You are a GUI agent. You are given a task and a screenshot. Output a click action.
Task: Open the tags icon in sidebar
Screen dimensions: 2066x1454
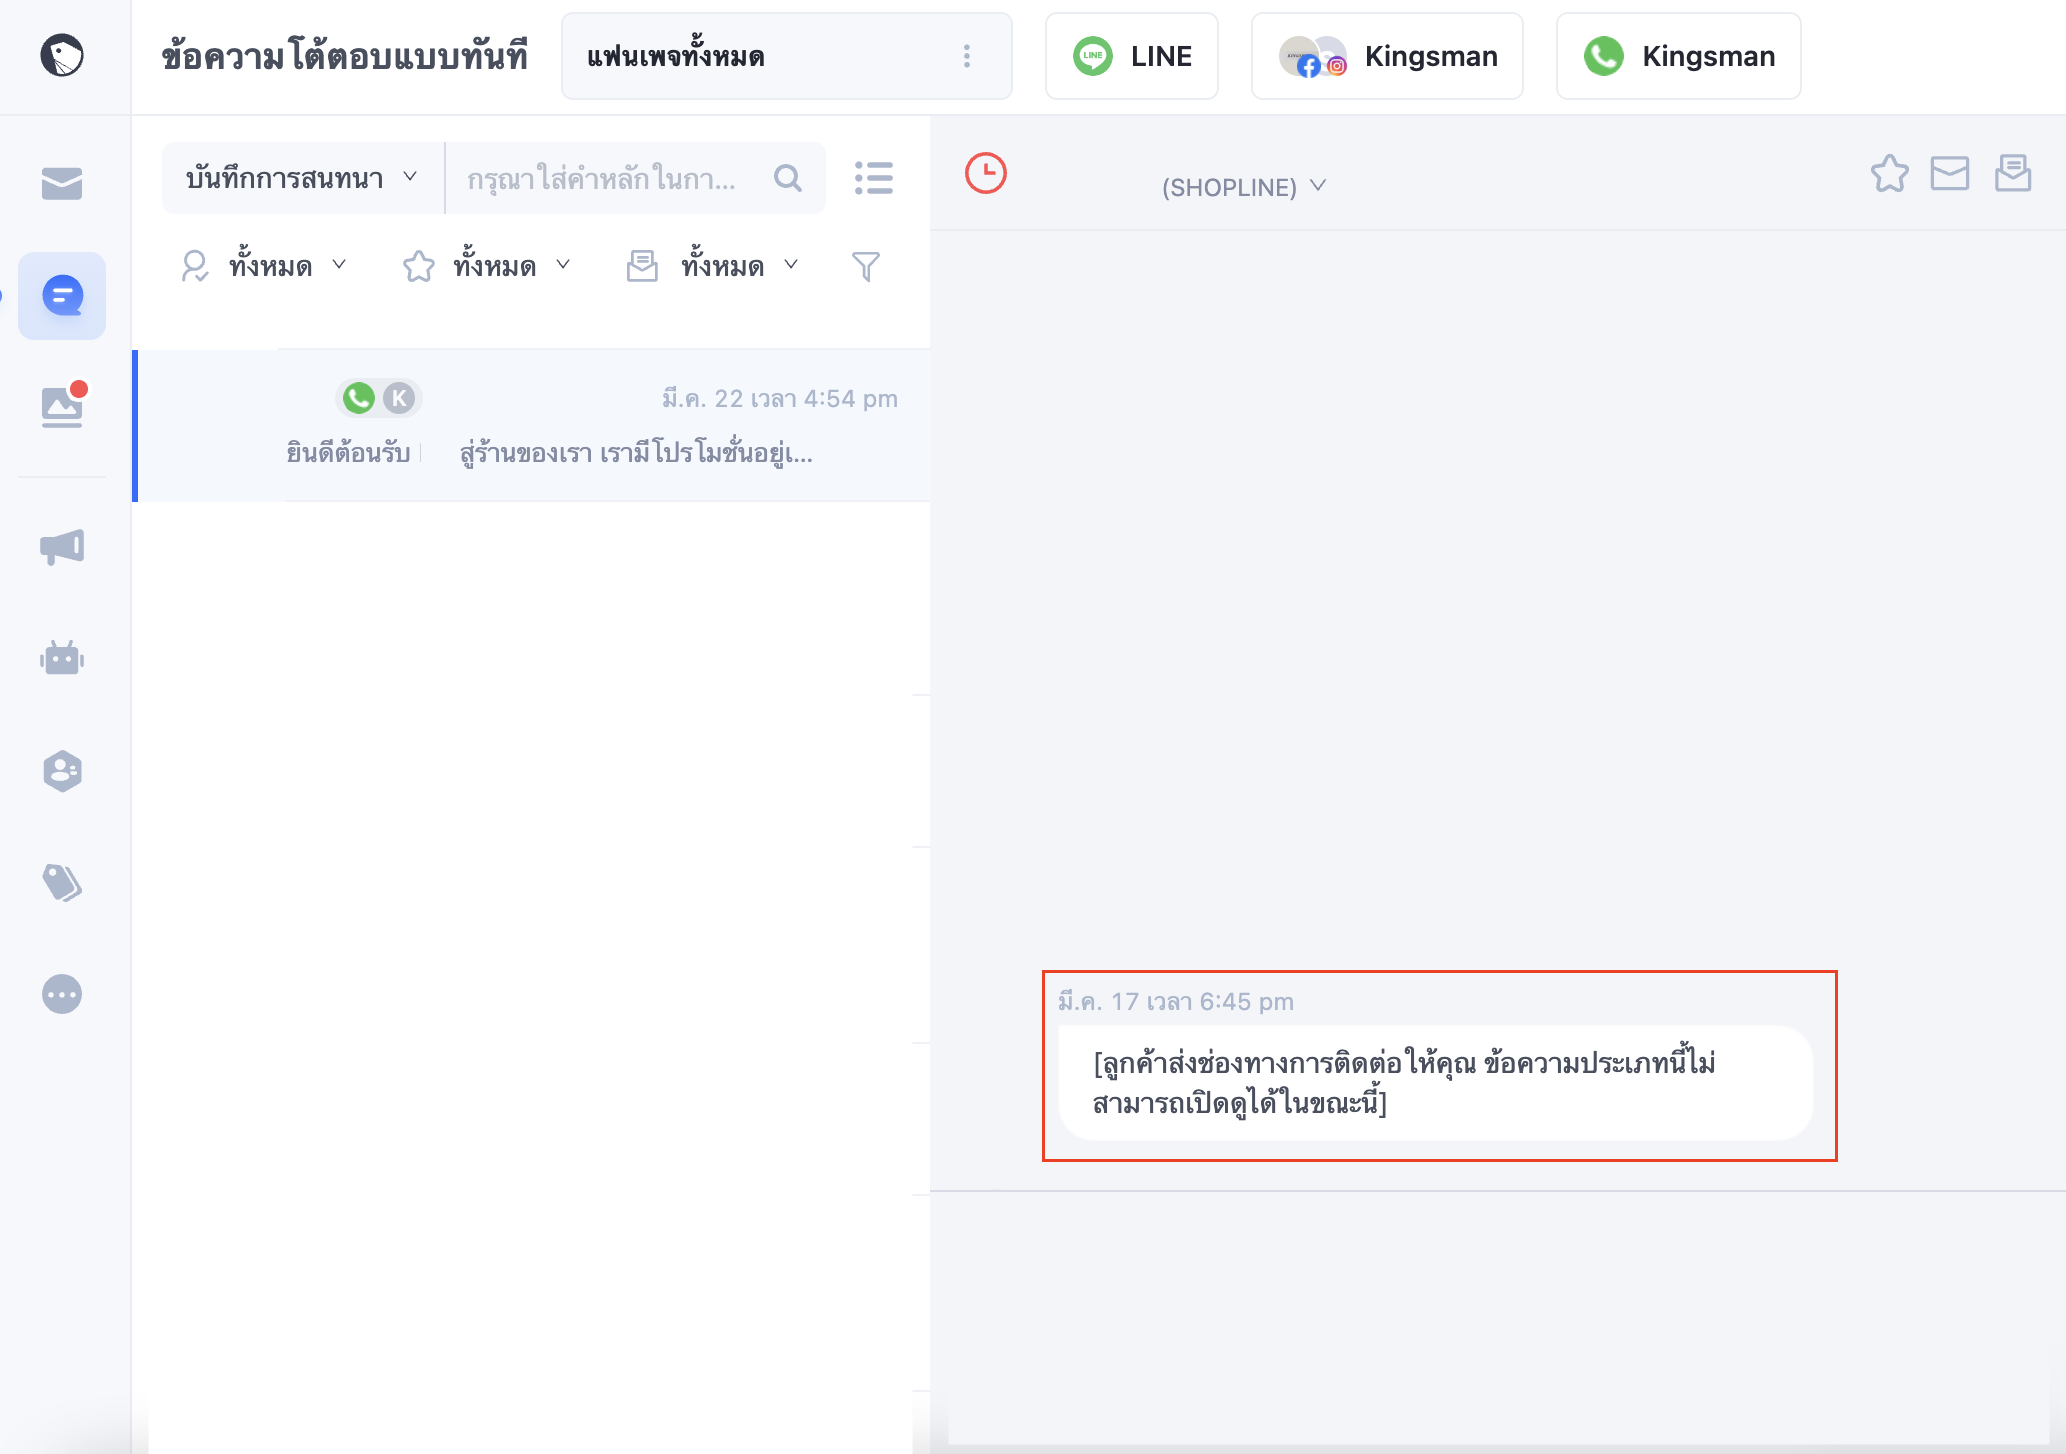(x=62, y=882)
